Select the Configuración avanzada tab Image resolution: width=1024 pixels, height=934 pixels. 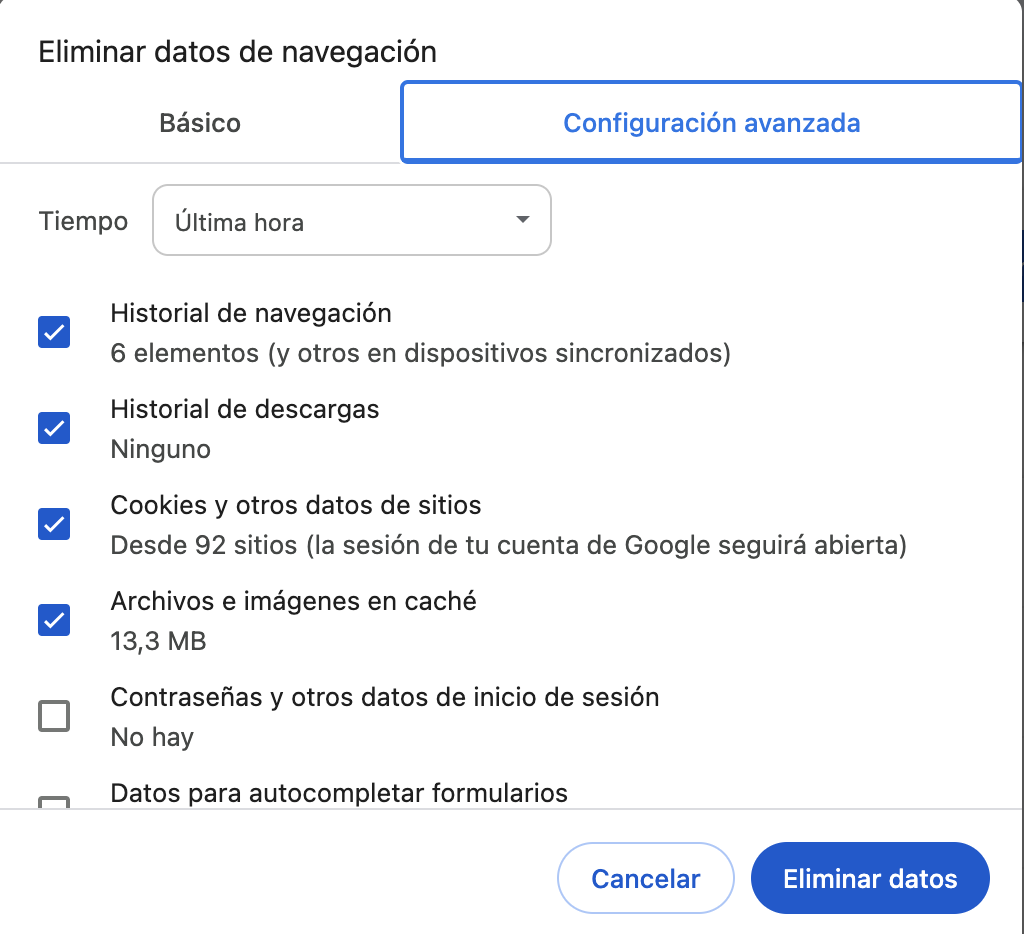click(711, 122)
